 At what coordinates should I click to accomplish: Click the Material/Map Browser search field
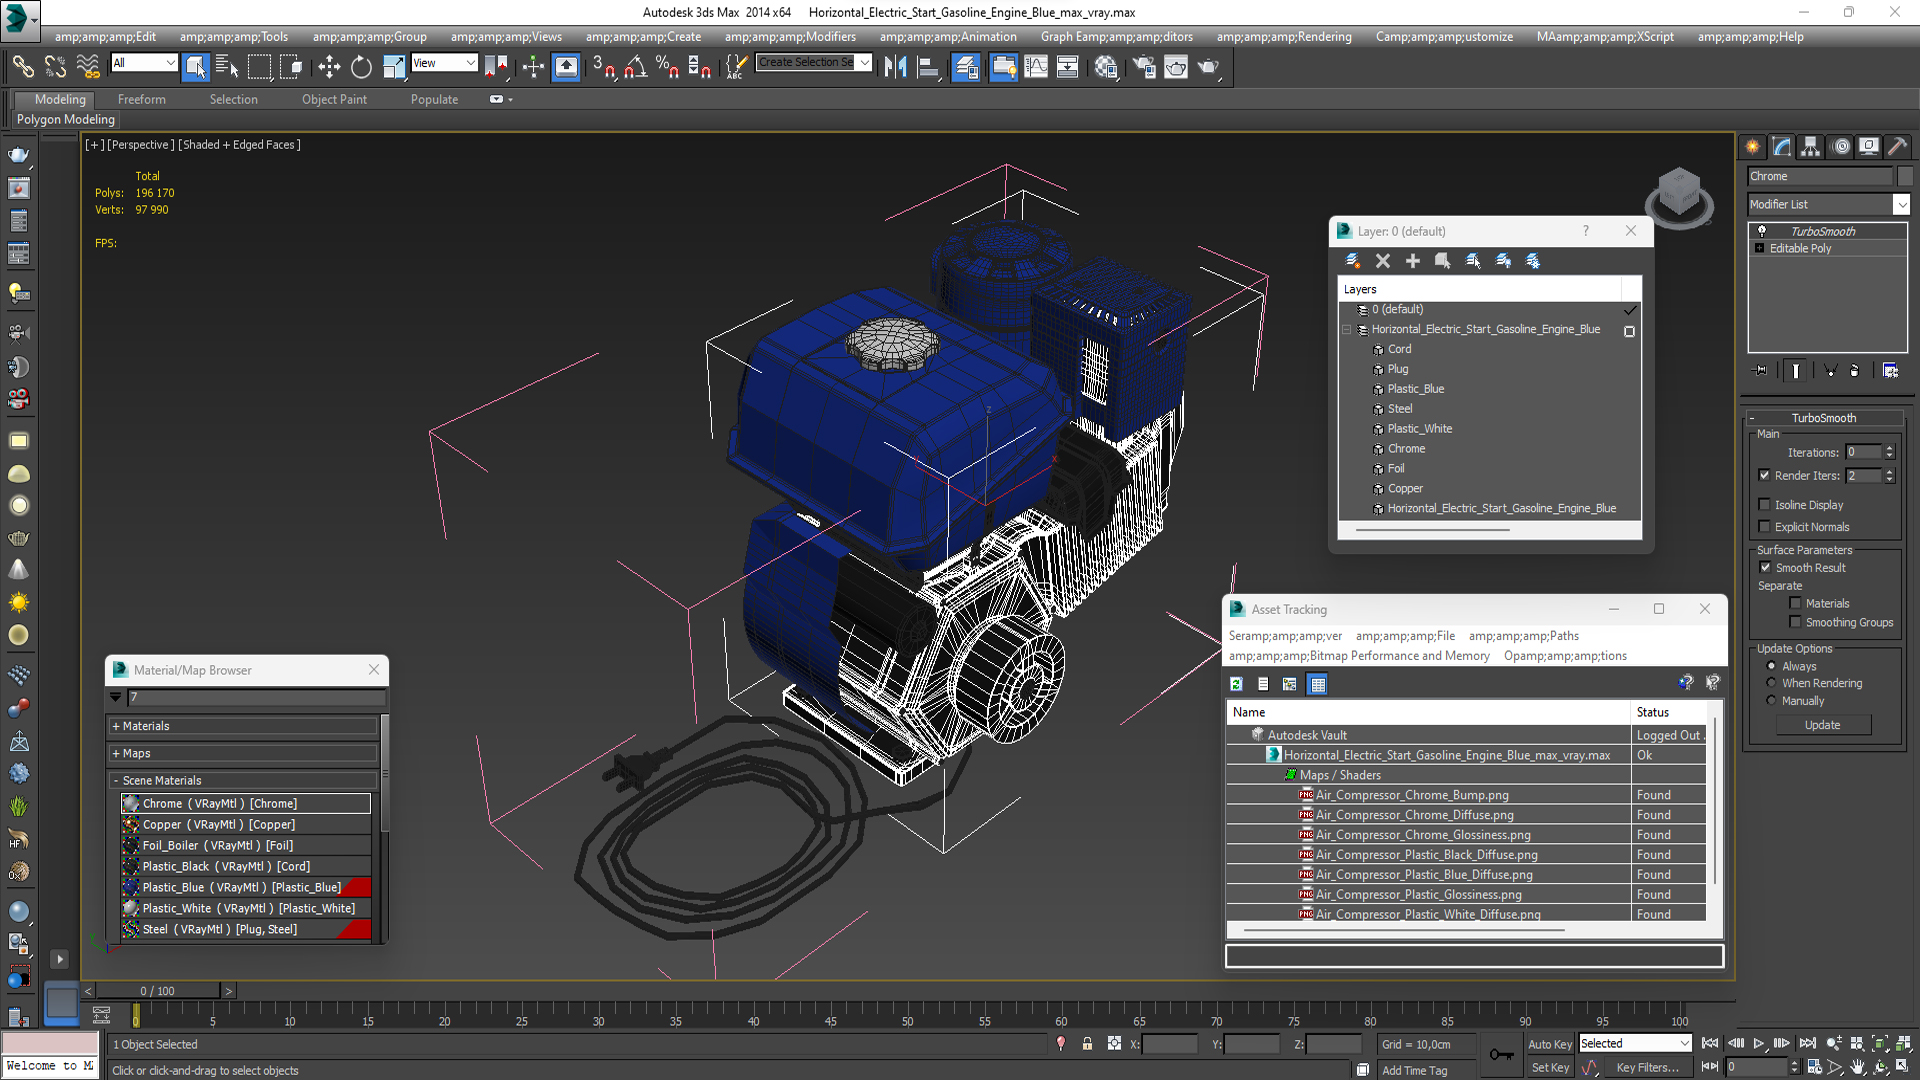click(256, 697)
